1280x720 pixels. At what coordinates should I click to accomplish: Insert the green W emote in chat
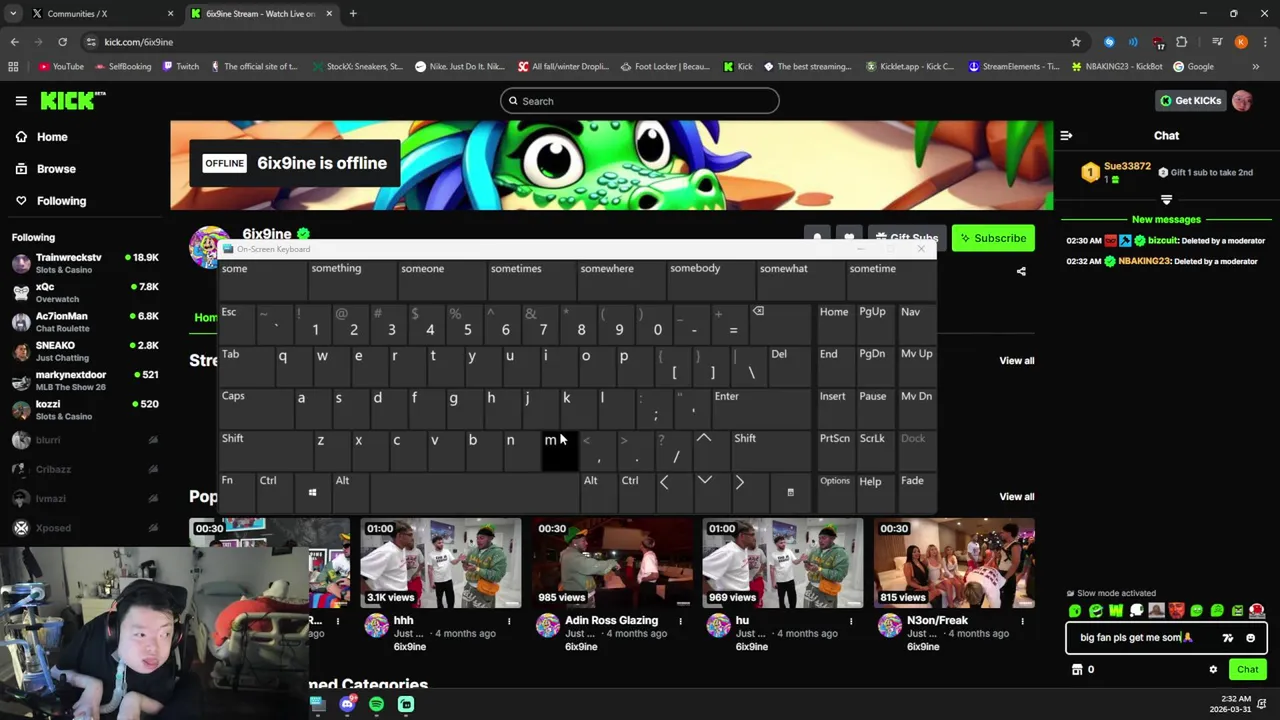click(x=1116, y=611)
